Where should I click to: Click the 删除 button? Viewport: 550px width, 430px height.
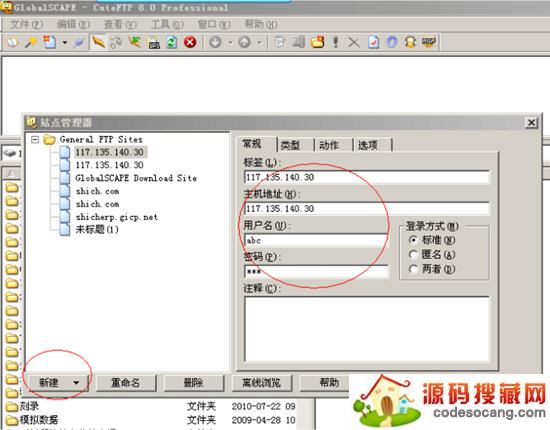tap(194, 383)
